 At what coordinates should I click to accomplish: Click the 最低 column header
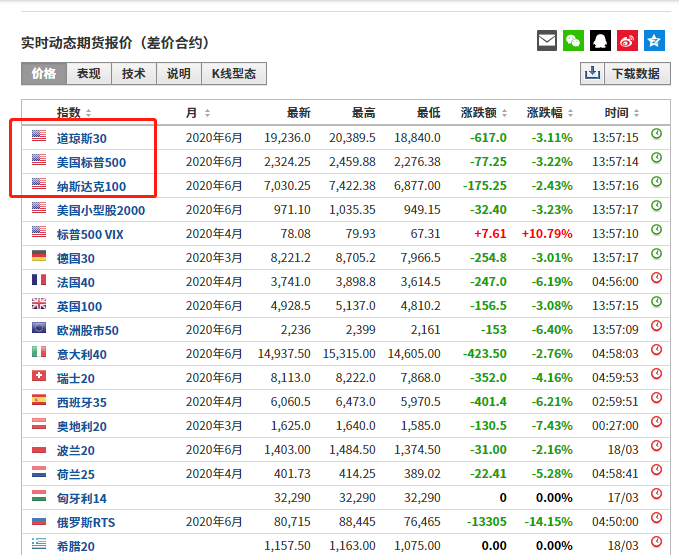point(429,113)
